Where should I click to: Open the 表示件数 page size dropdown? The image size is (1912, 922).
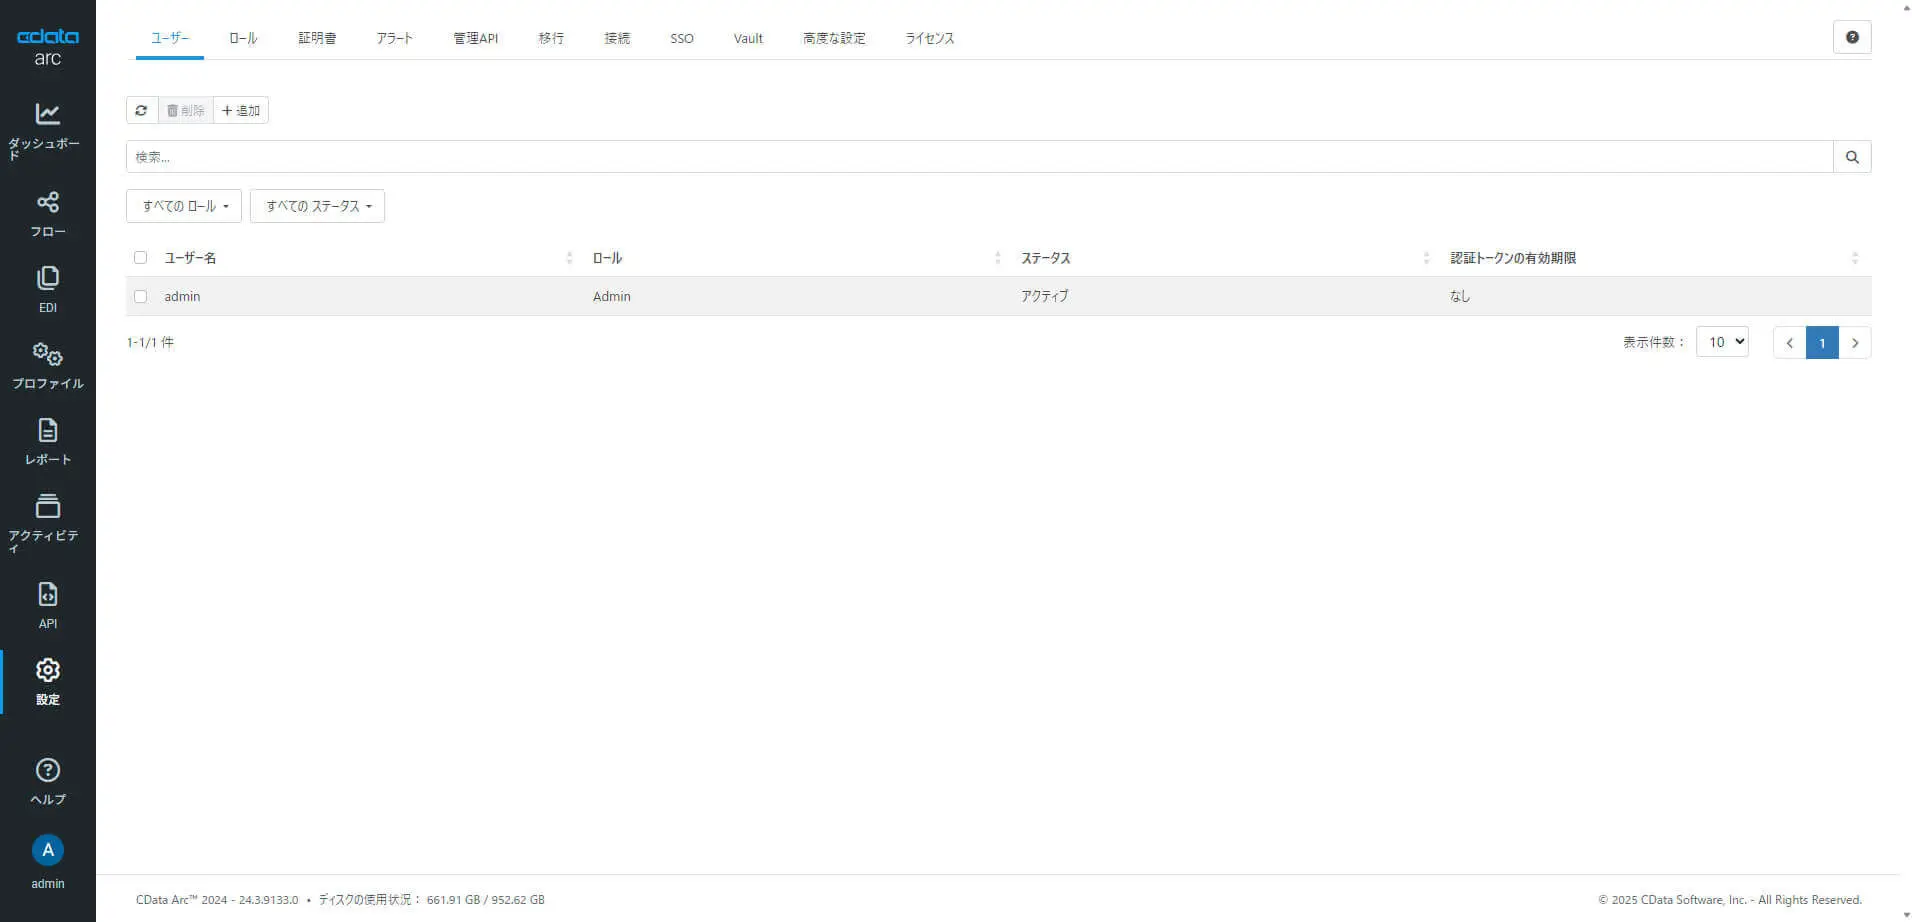(1722, 342)
